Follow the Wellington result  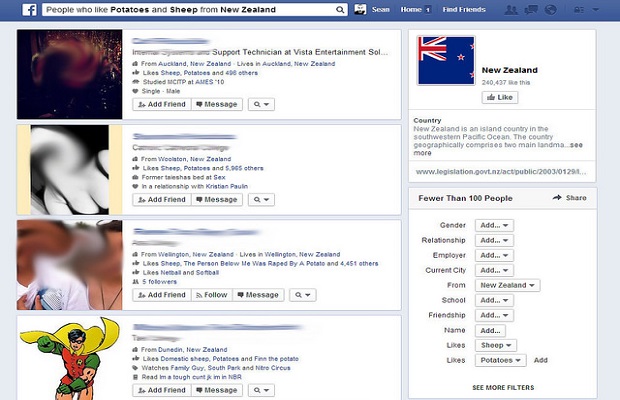pos(212,295)
